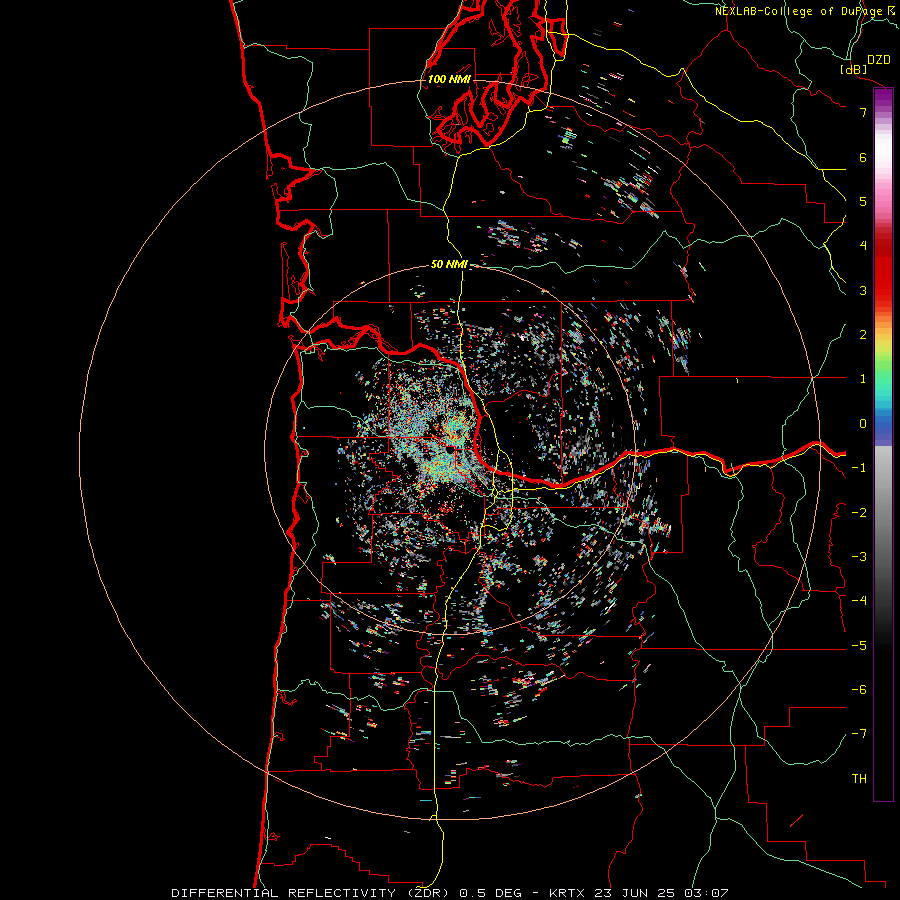Click the "6" value on the legend
The image size is (900, 900).
pos(863,157)
